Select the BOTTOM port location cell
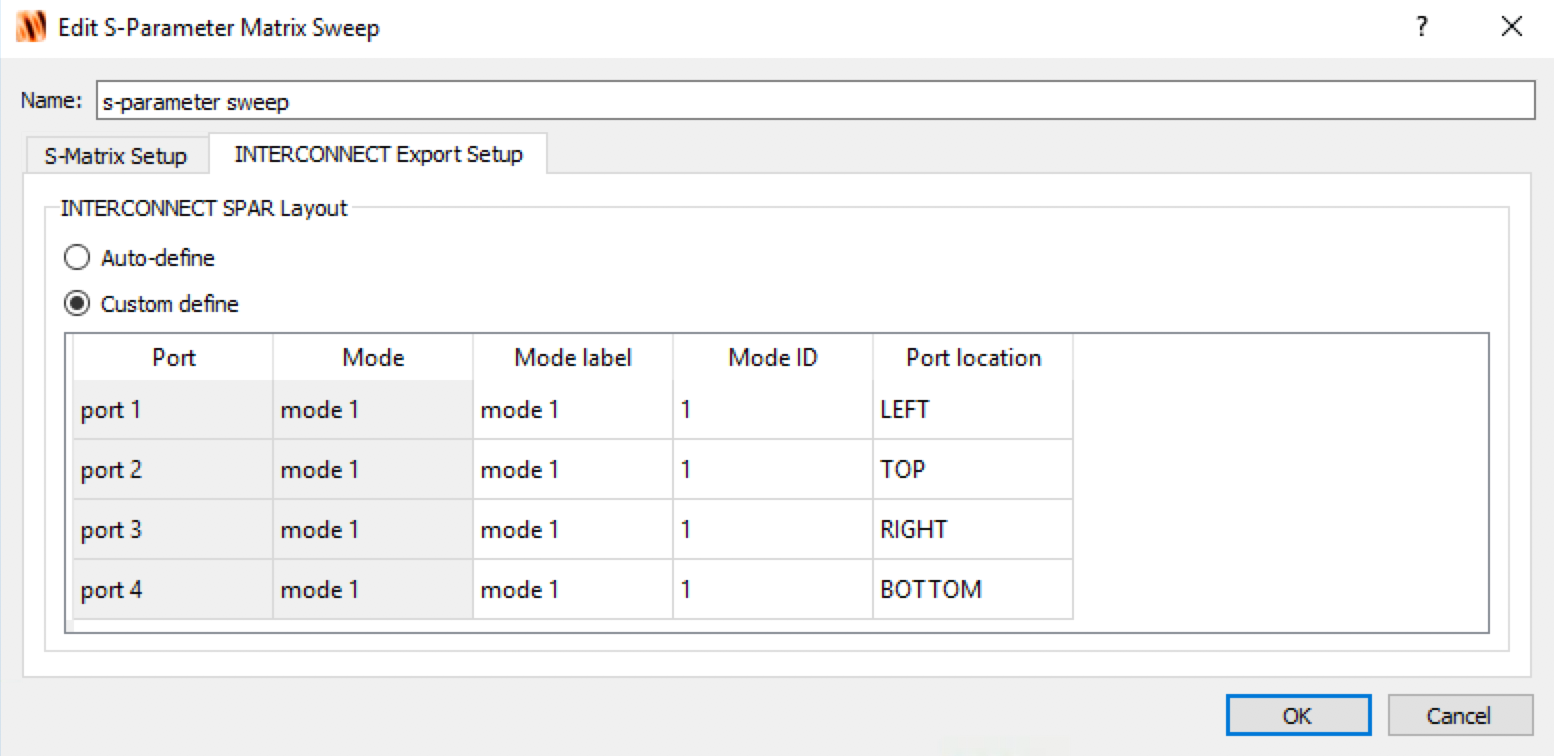This screenshot has height=756, width=1554. pyautogui.click(x=972, y=589)
